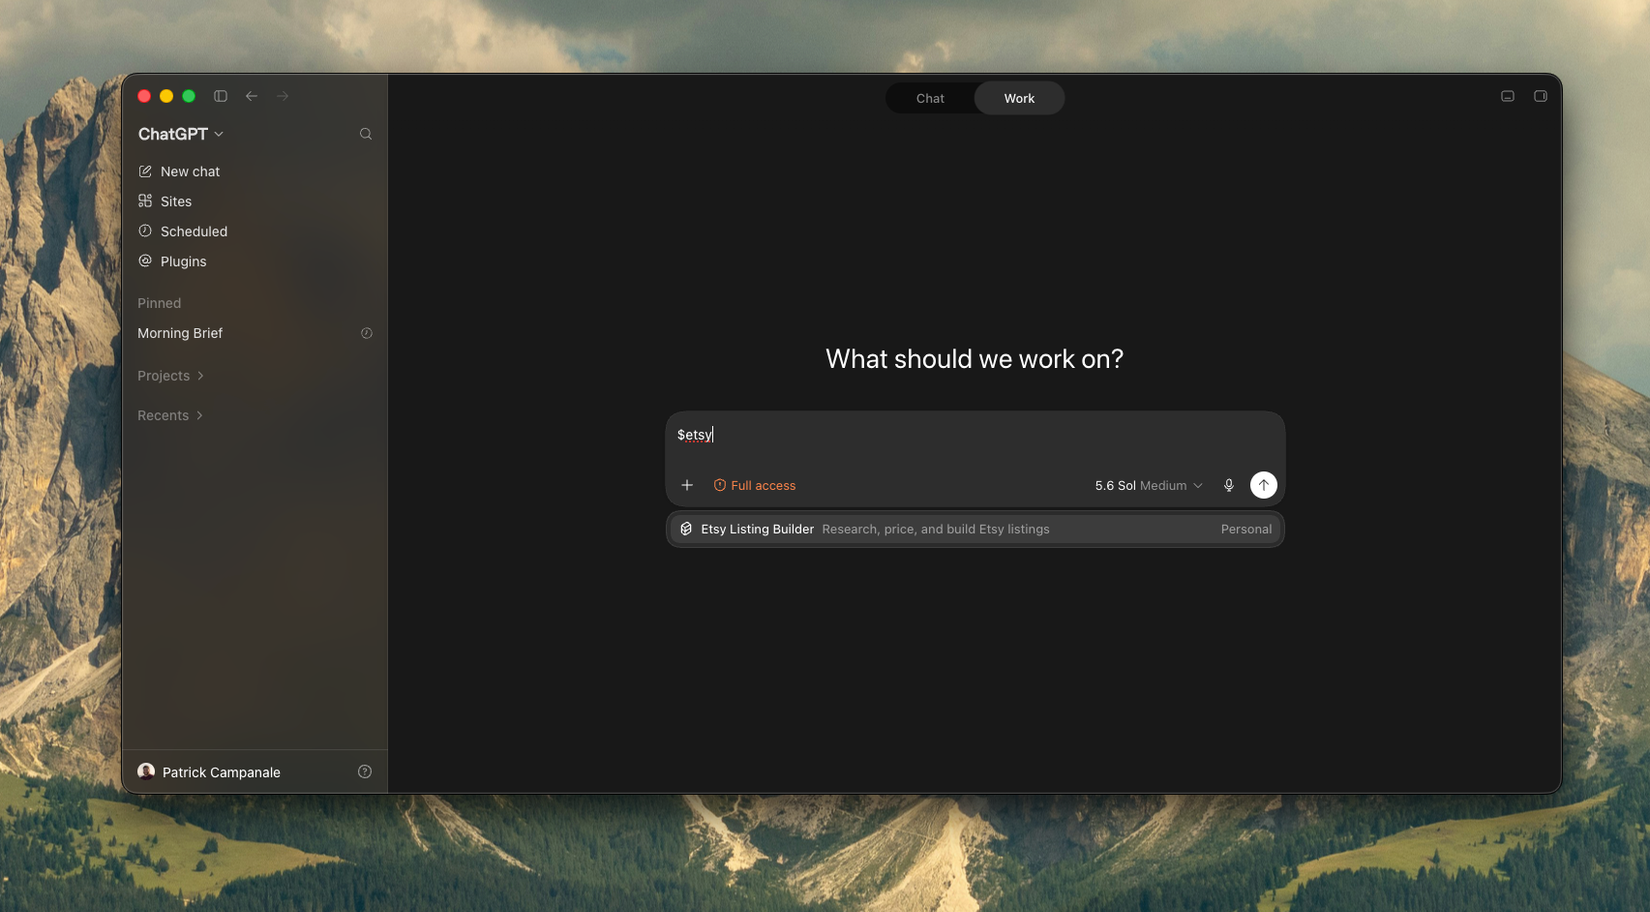Click the New chat compose icon

click(x=145, y=171)
